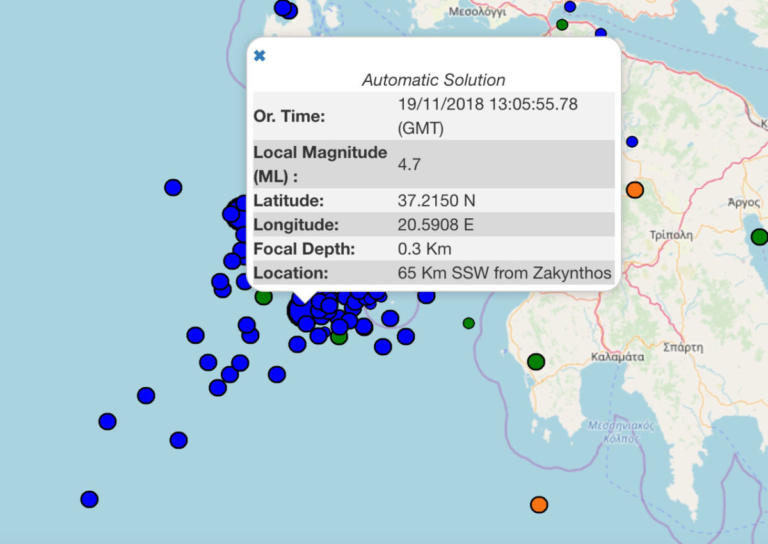
Task: Click the isolated blue marker left of popup
Action: click(173, 187)
